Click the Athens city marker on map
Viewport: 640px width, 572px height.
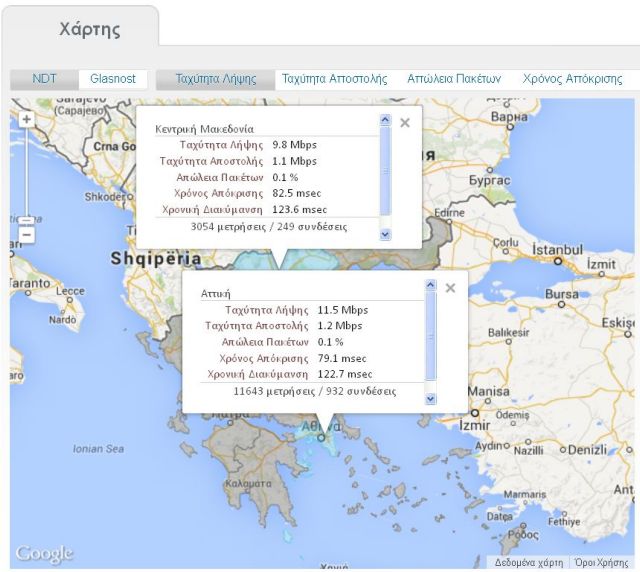tap(322, 438)
